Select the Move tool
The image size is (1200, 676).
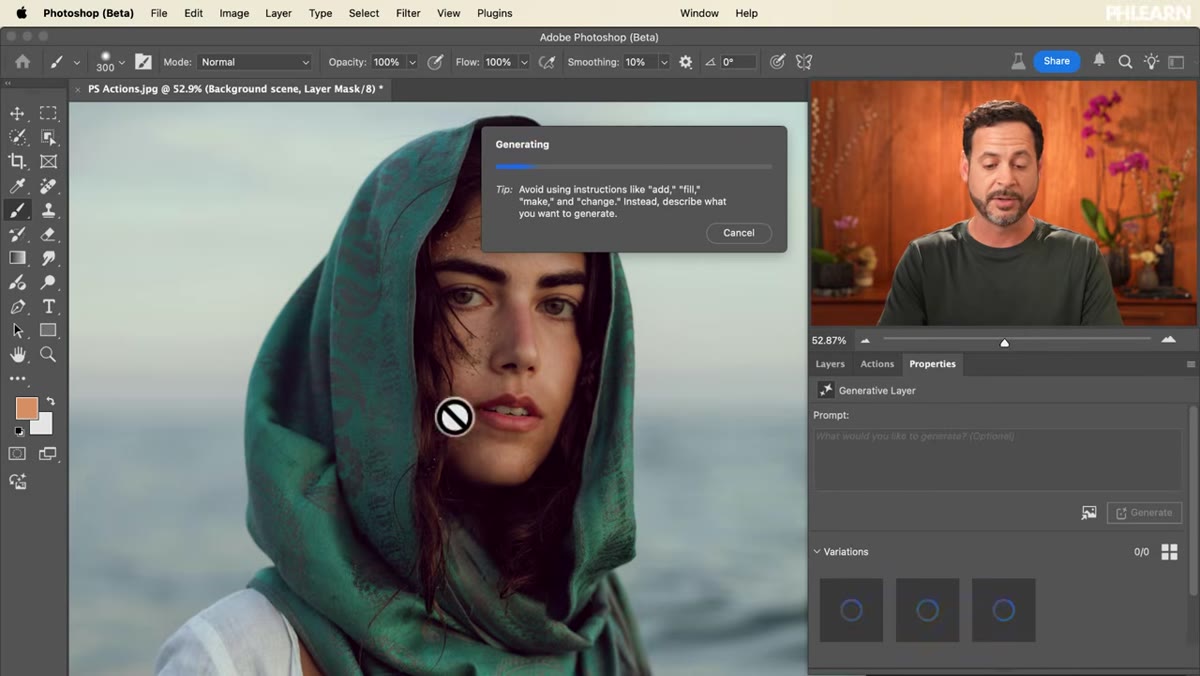(17, 113)
